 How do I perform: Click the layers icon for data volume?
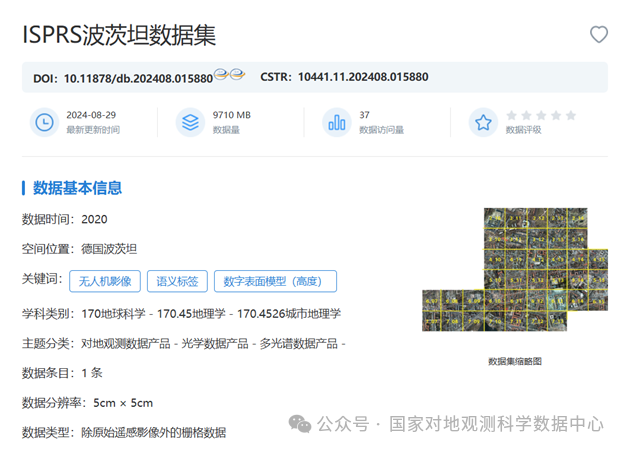[x=191, y=122]
